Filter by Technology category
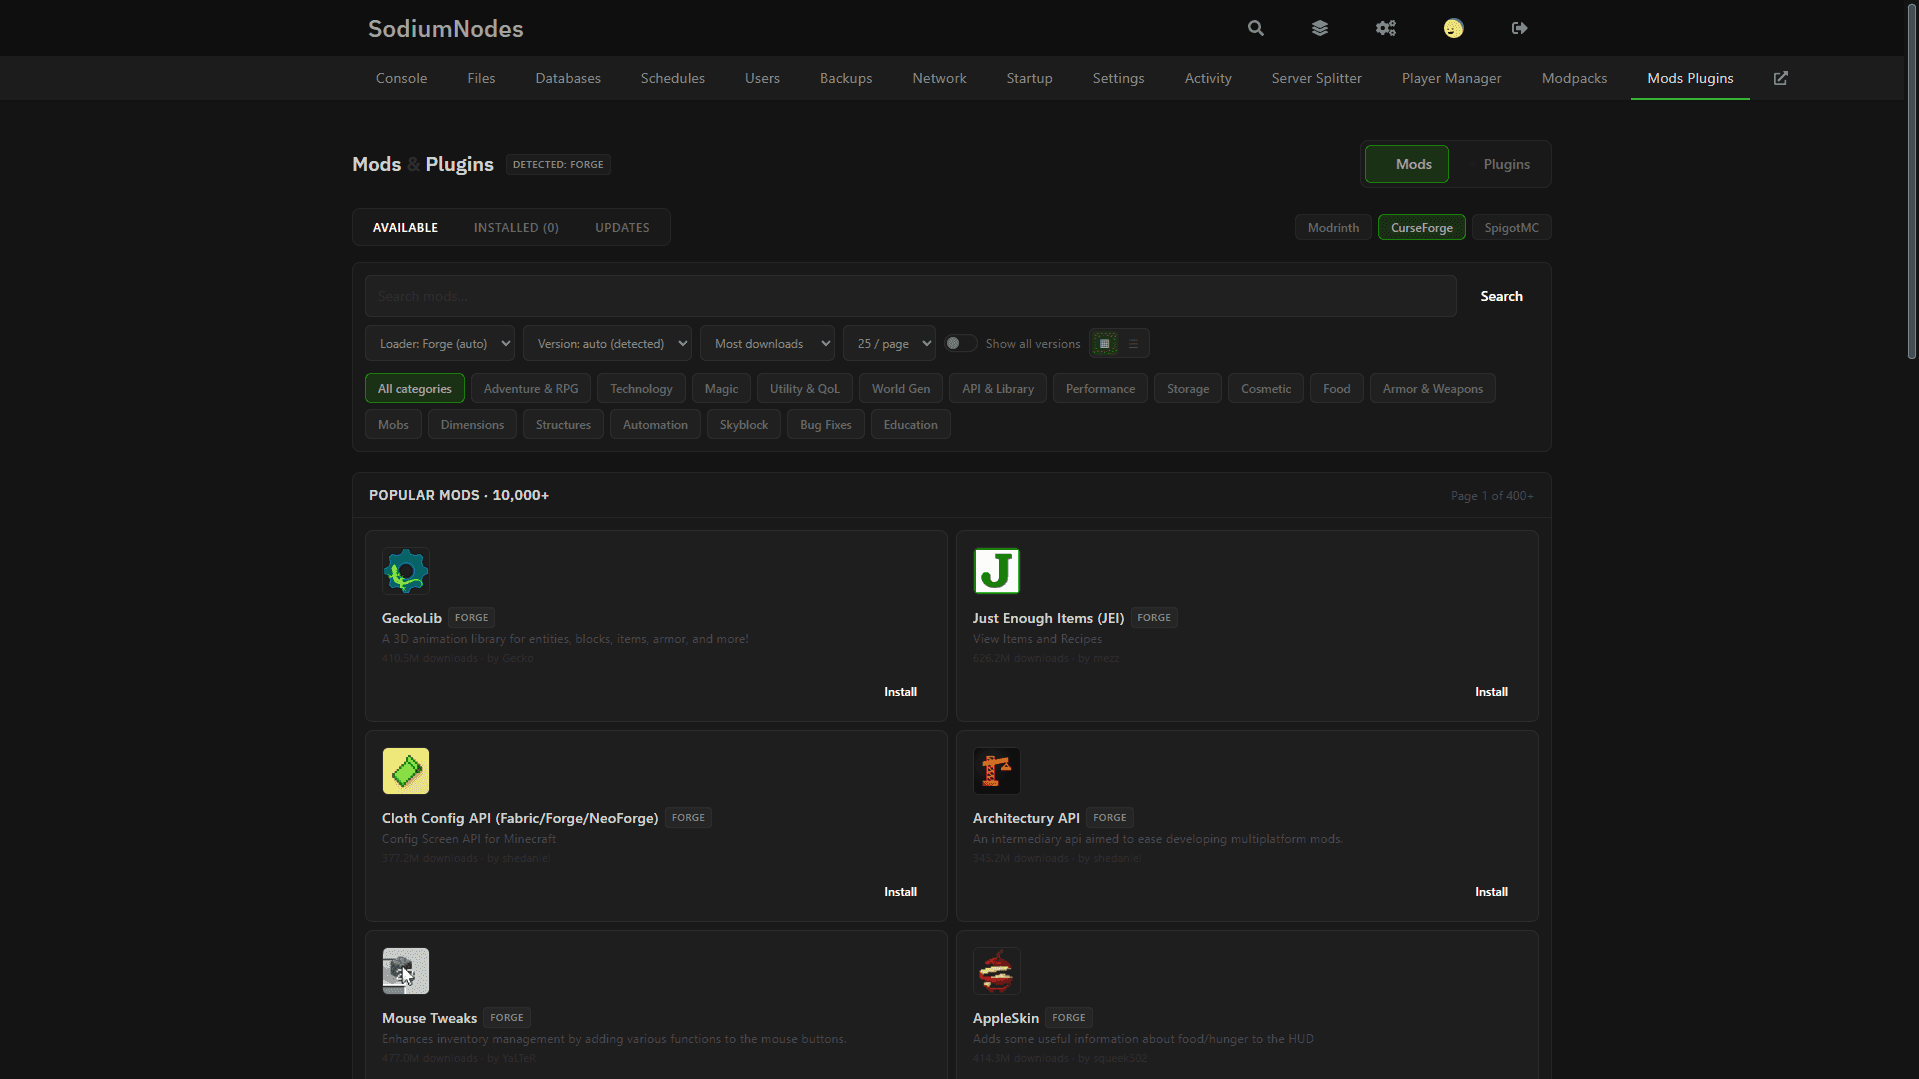 coord(641,389)
